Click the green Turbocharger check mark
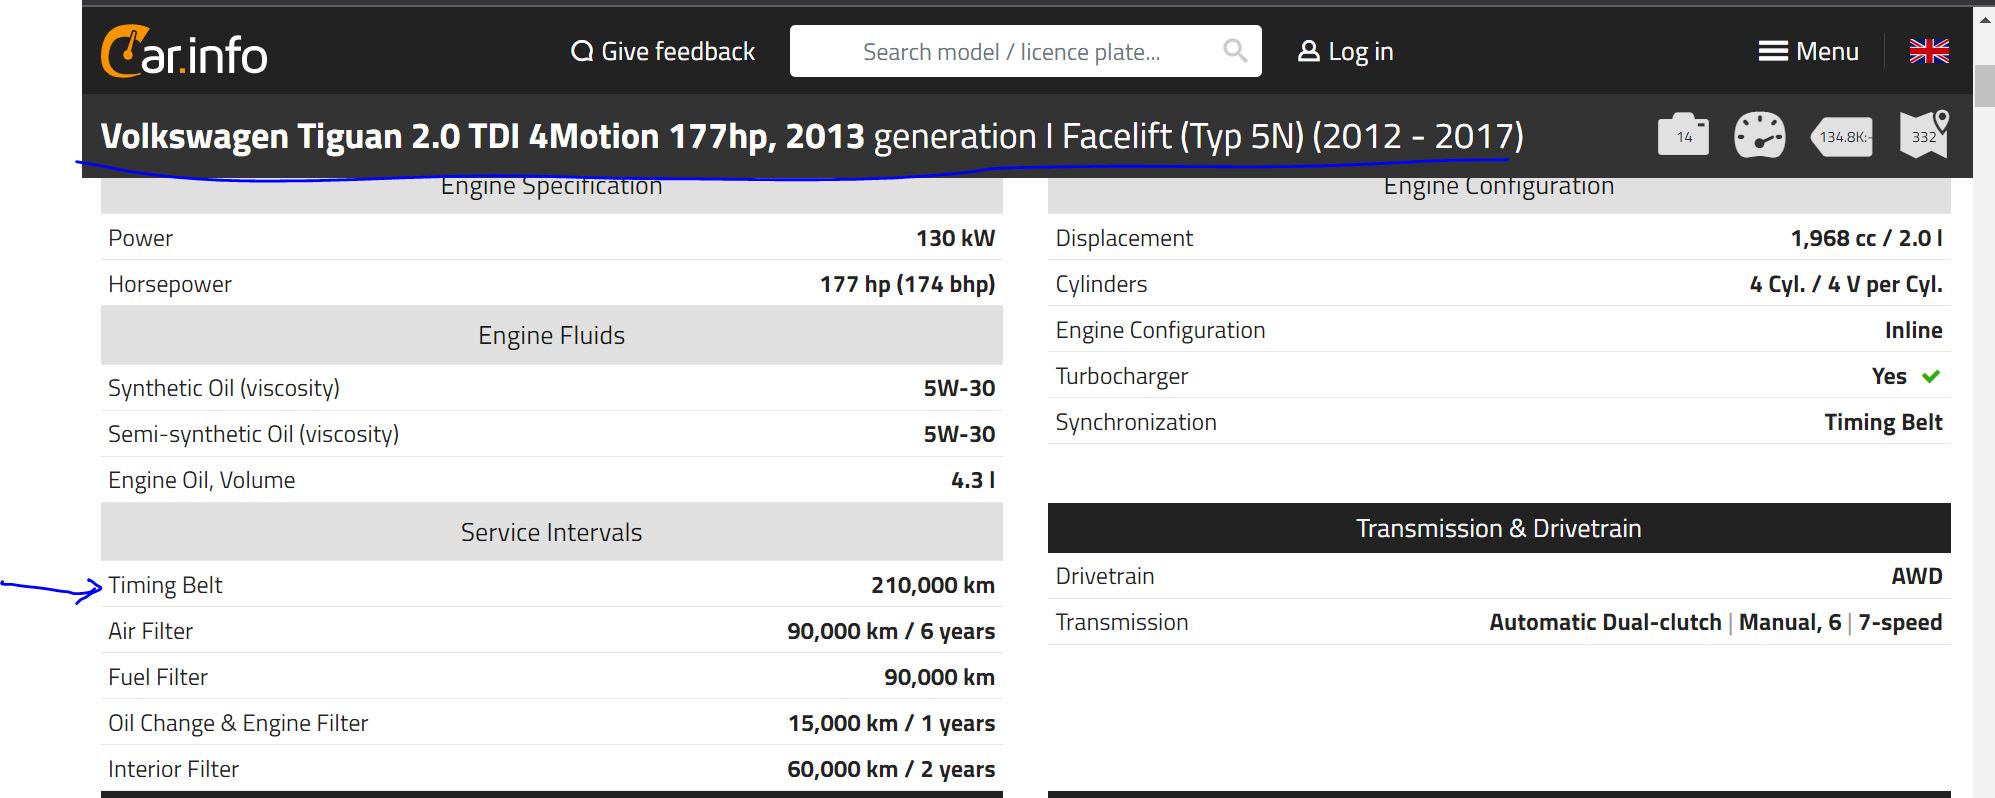The height and width of the screenshot is (798, 1995). coord(1930,376)
